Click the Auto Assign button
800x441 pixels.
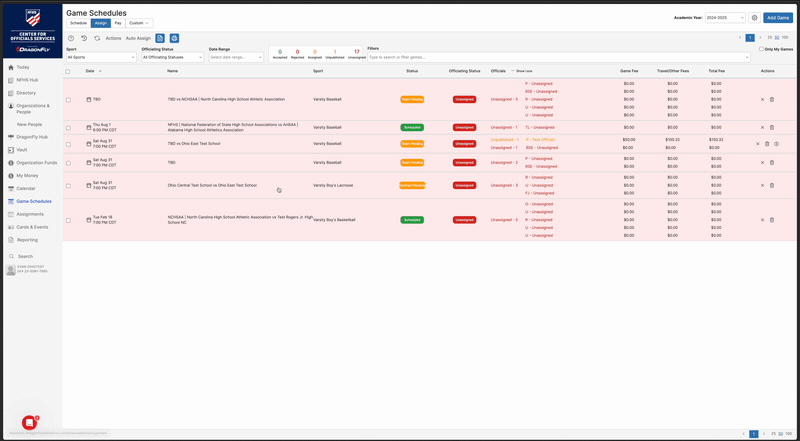click(x=138, y=38)
